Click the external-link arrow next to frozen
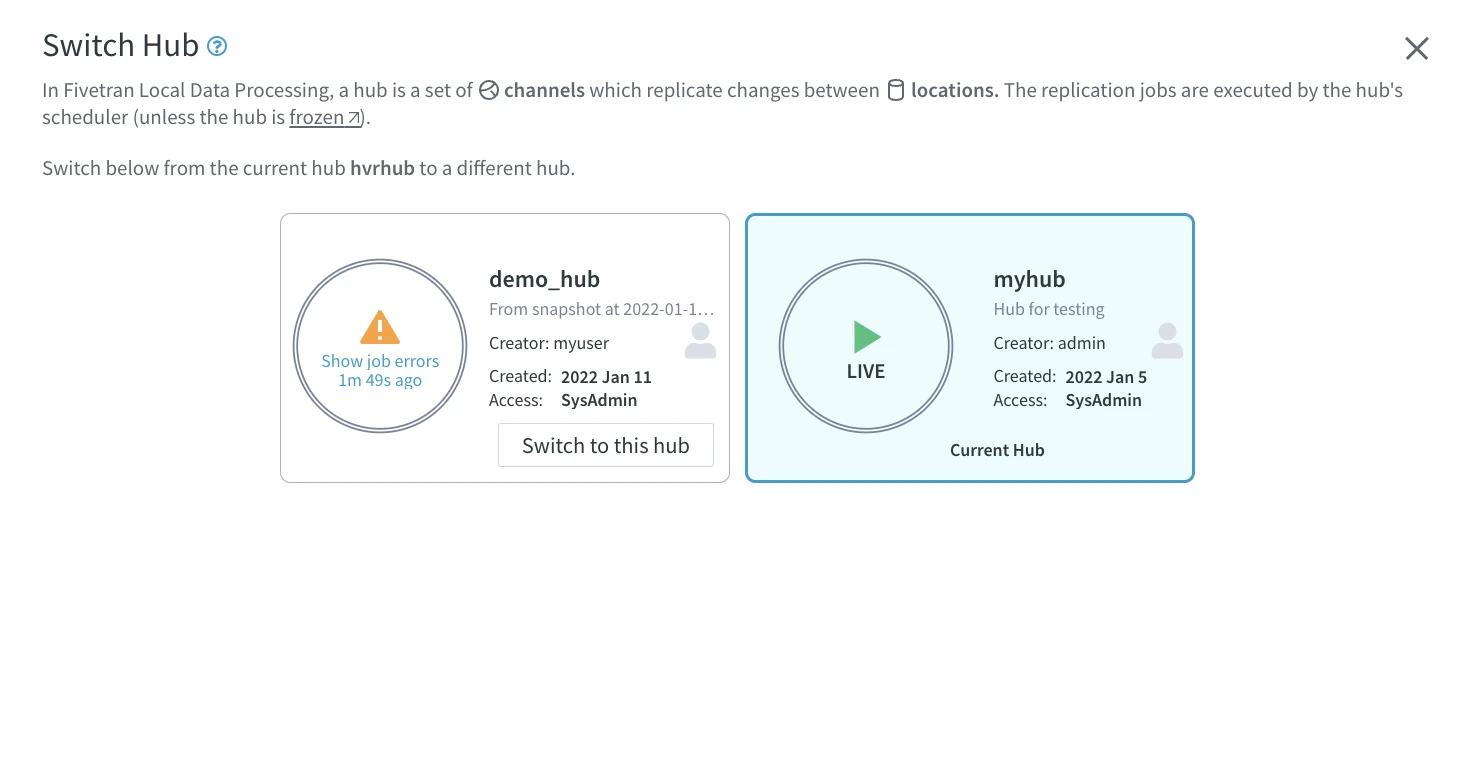 click(352, 117)
